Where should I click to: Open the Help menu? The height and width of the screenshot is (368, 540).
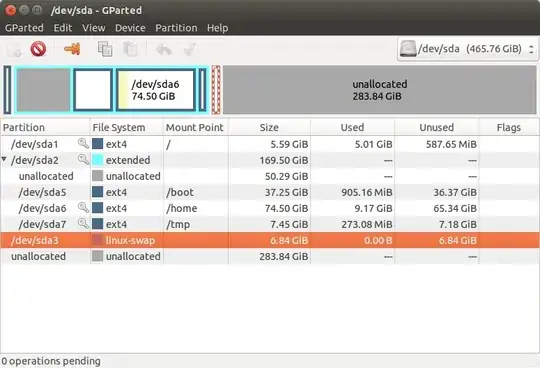(218, 28)
